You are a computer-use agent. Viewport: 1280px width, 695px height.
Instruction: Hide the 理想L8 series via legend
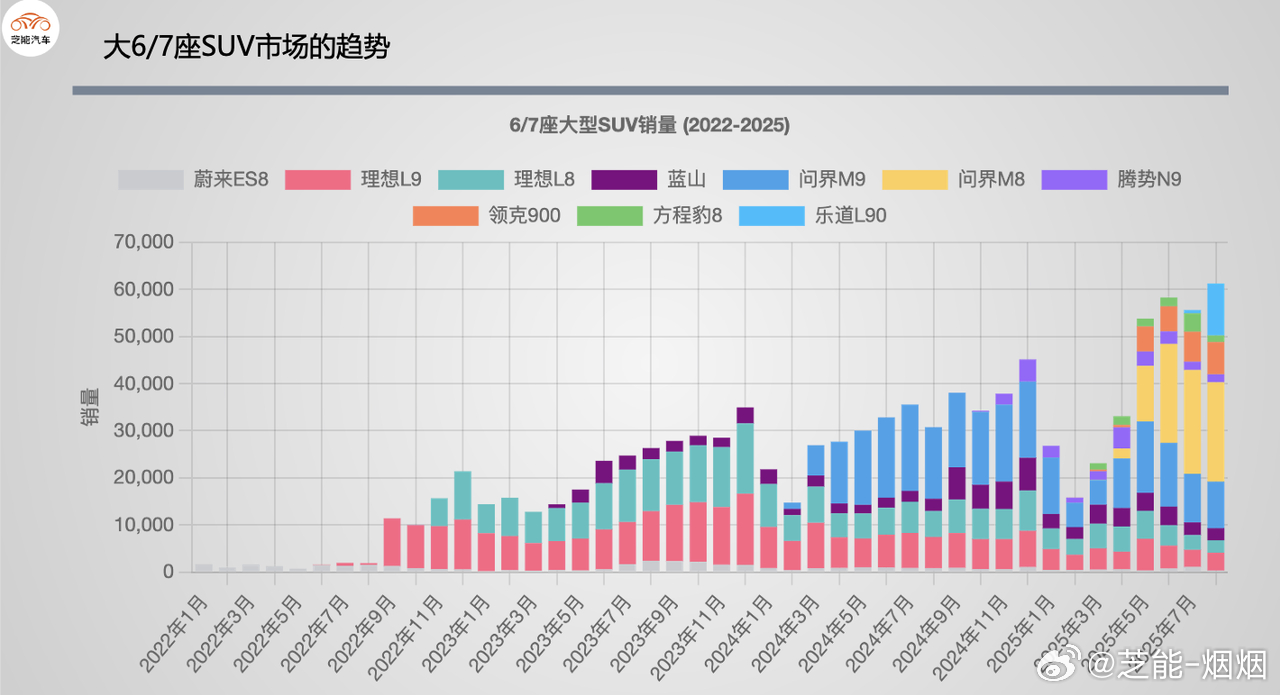coord(471,180)
